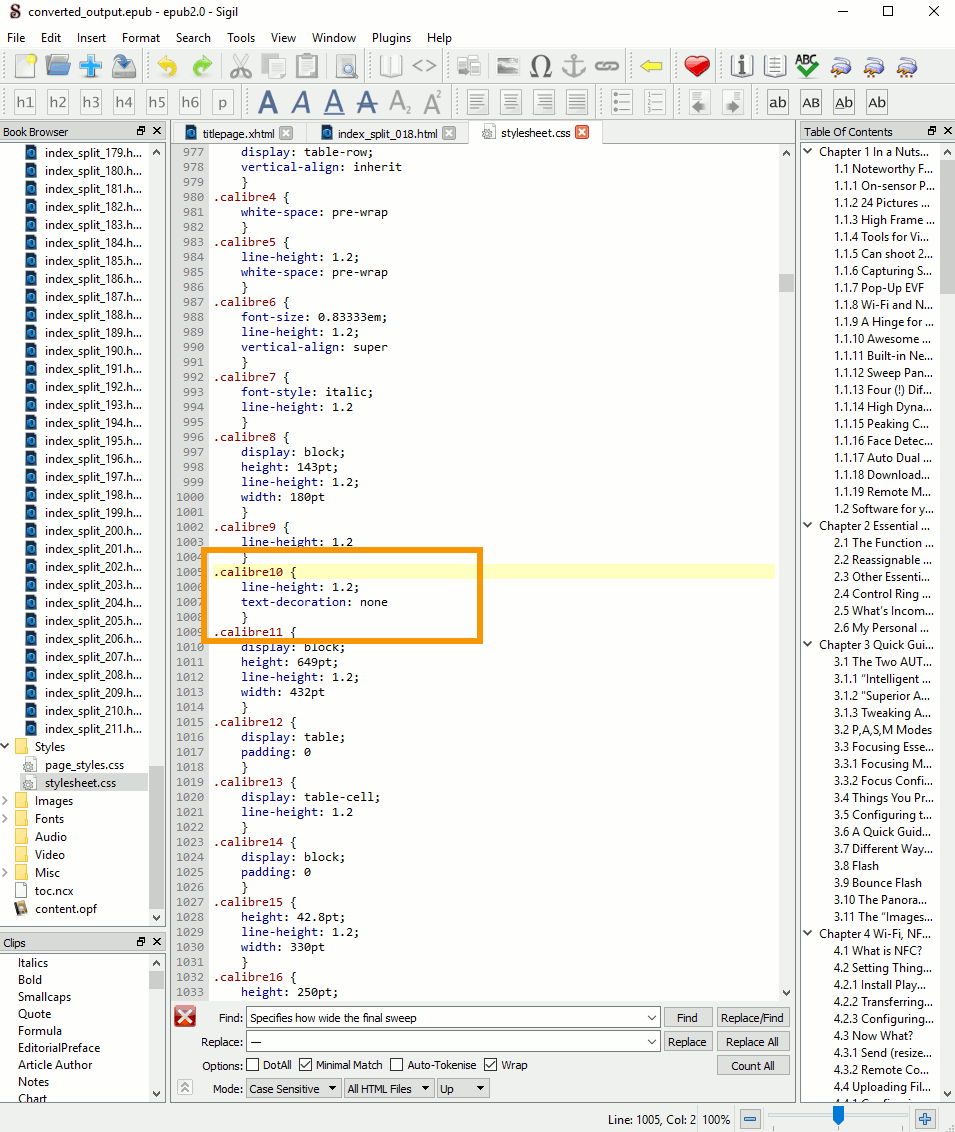955x1132 pixels.
Task: Open the Plugins menu
Action: tap(391, 38)
